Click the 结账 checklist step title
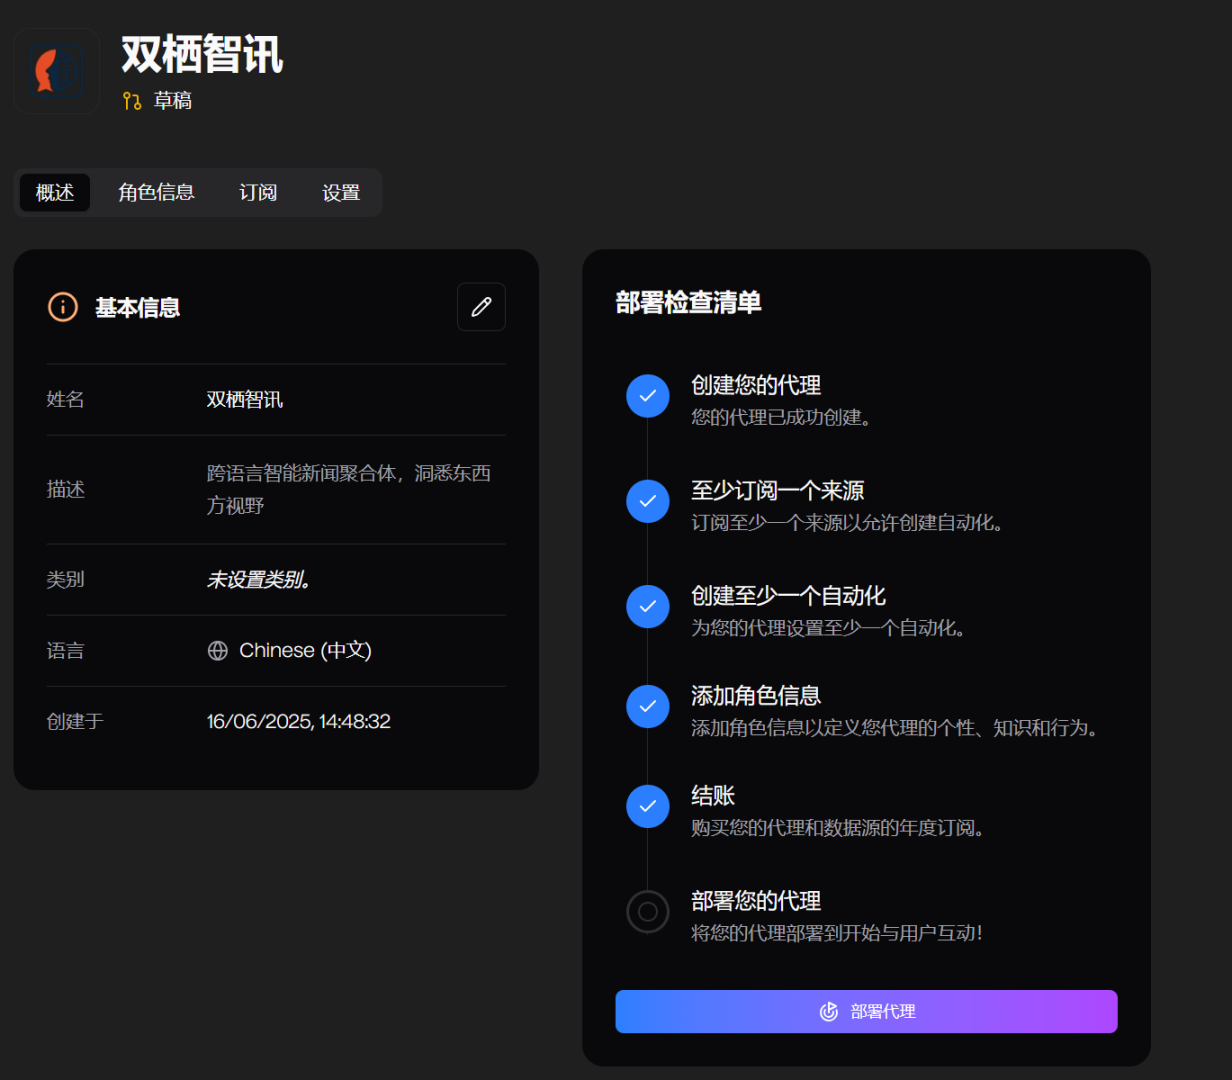Viewport: 1232px width, 1080px height. [713, 796]
